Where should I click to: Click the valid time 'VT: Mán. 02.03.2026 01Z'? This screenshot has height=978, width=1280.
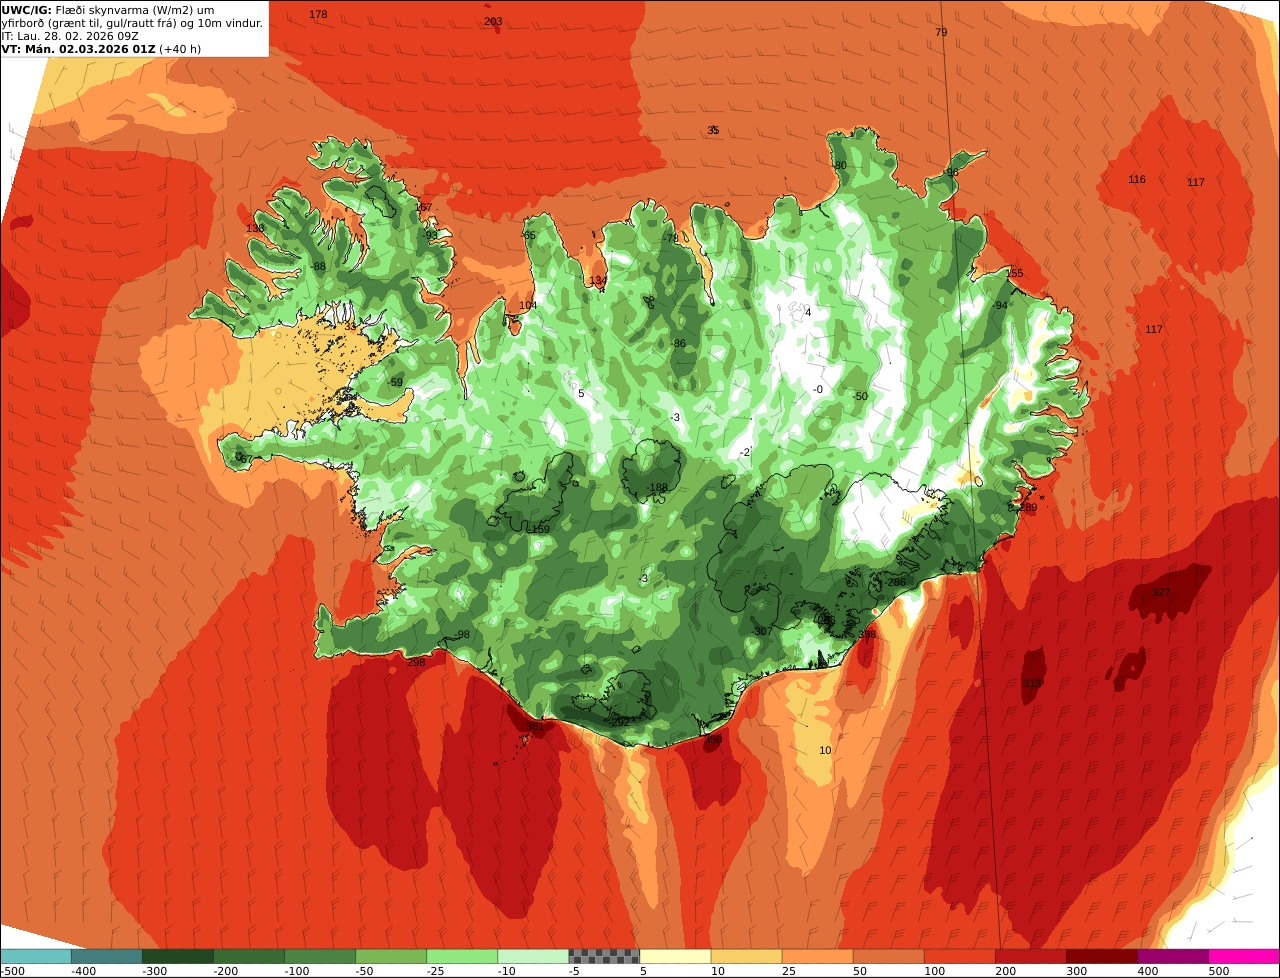78,48
